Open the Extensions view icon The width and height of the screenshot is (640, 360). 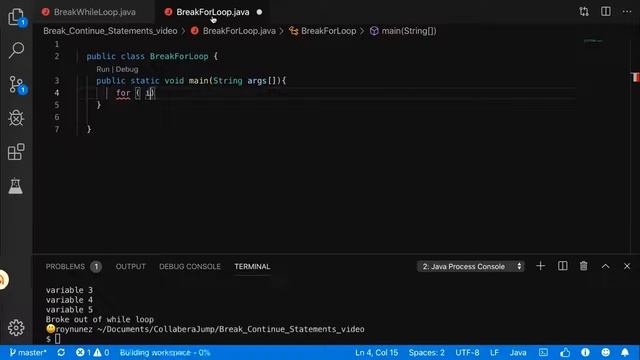[16, 152]
